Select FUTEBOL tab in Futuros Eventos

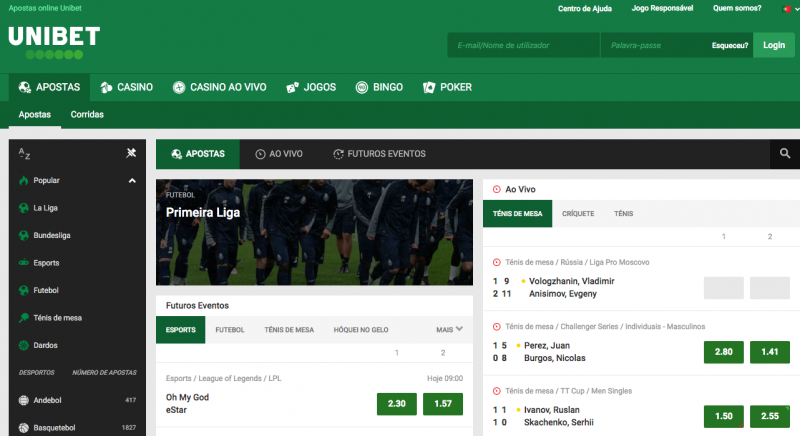[230, 330]
